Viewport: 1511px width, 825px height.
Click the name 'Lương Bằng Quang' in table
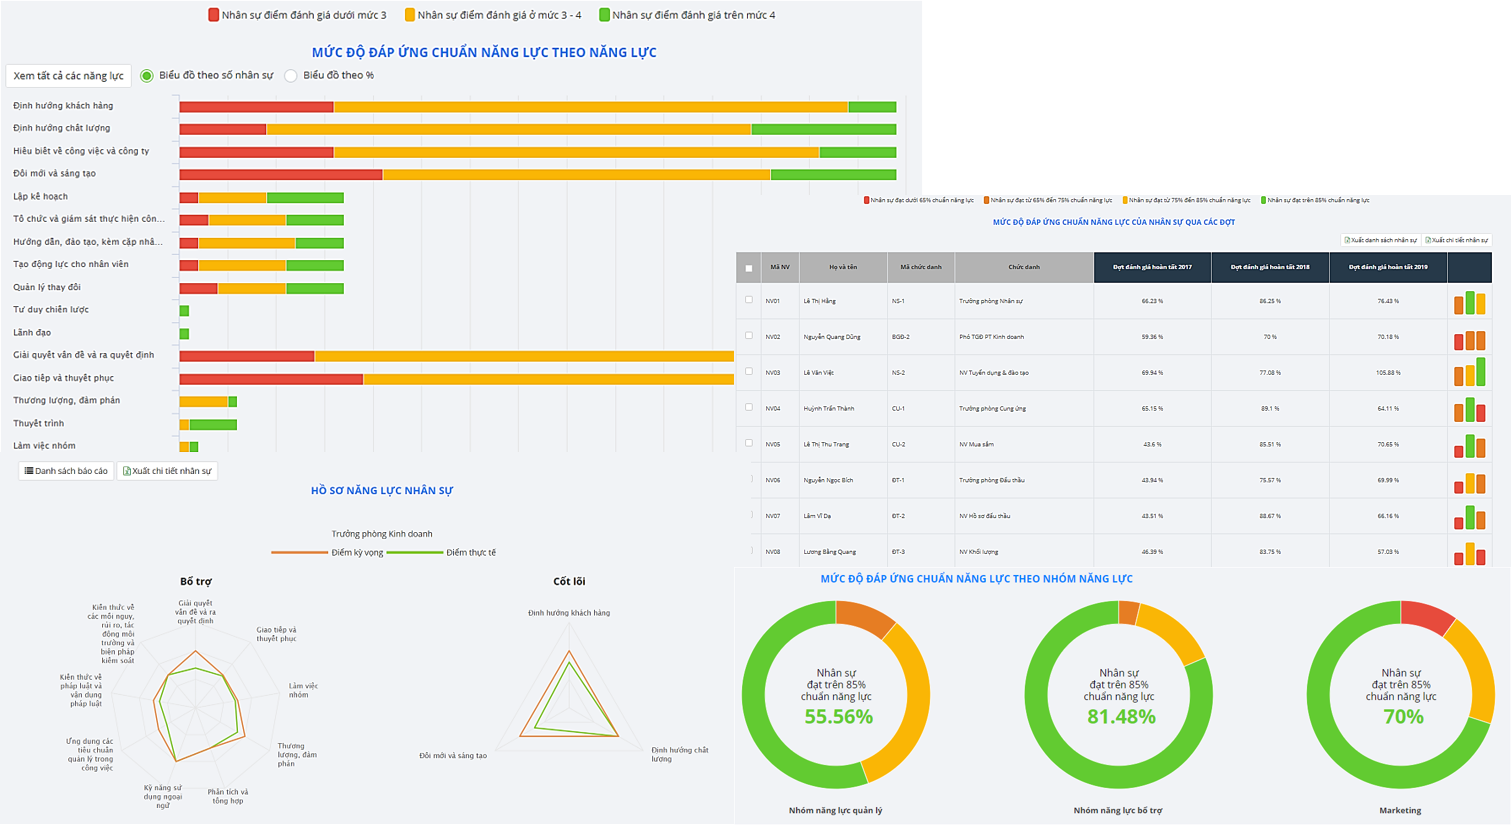click(x=829, y=552)
